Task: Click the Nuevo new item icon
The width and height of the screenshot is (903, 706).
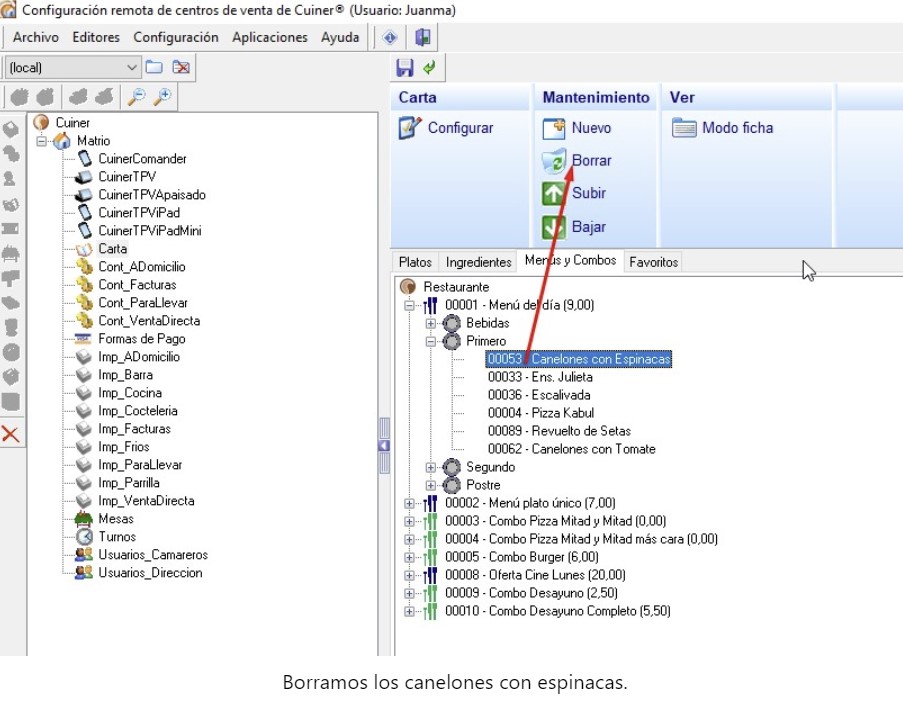Action: tap(554, 128)
